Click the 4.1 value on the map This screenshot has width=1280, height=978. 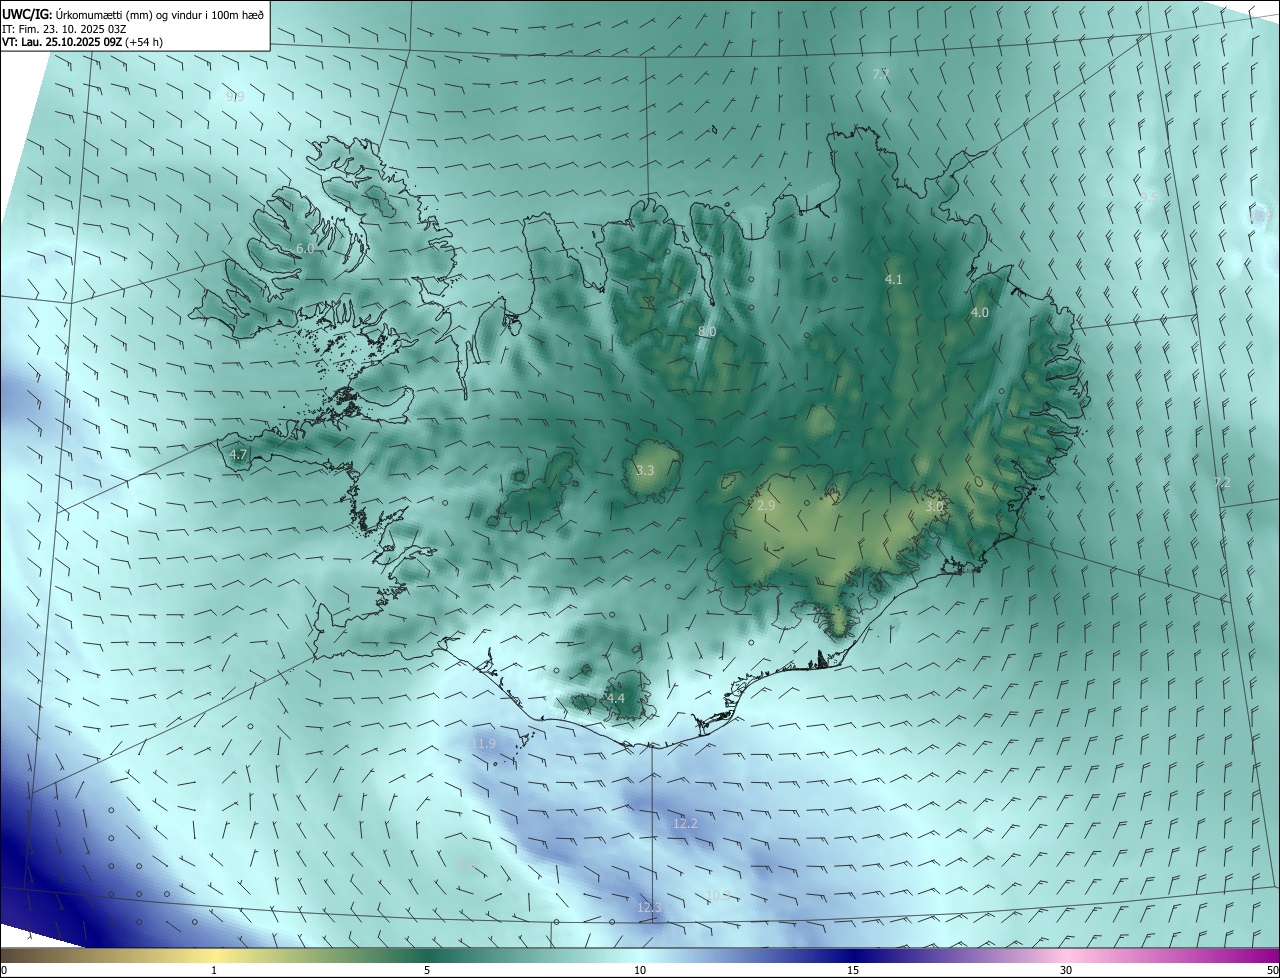pyautogui.click(x=894, y=280)
